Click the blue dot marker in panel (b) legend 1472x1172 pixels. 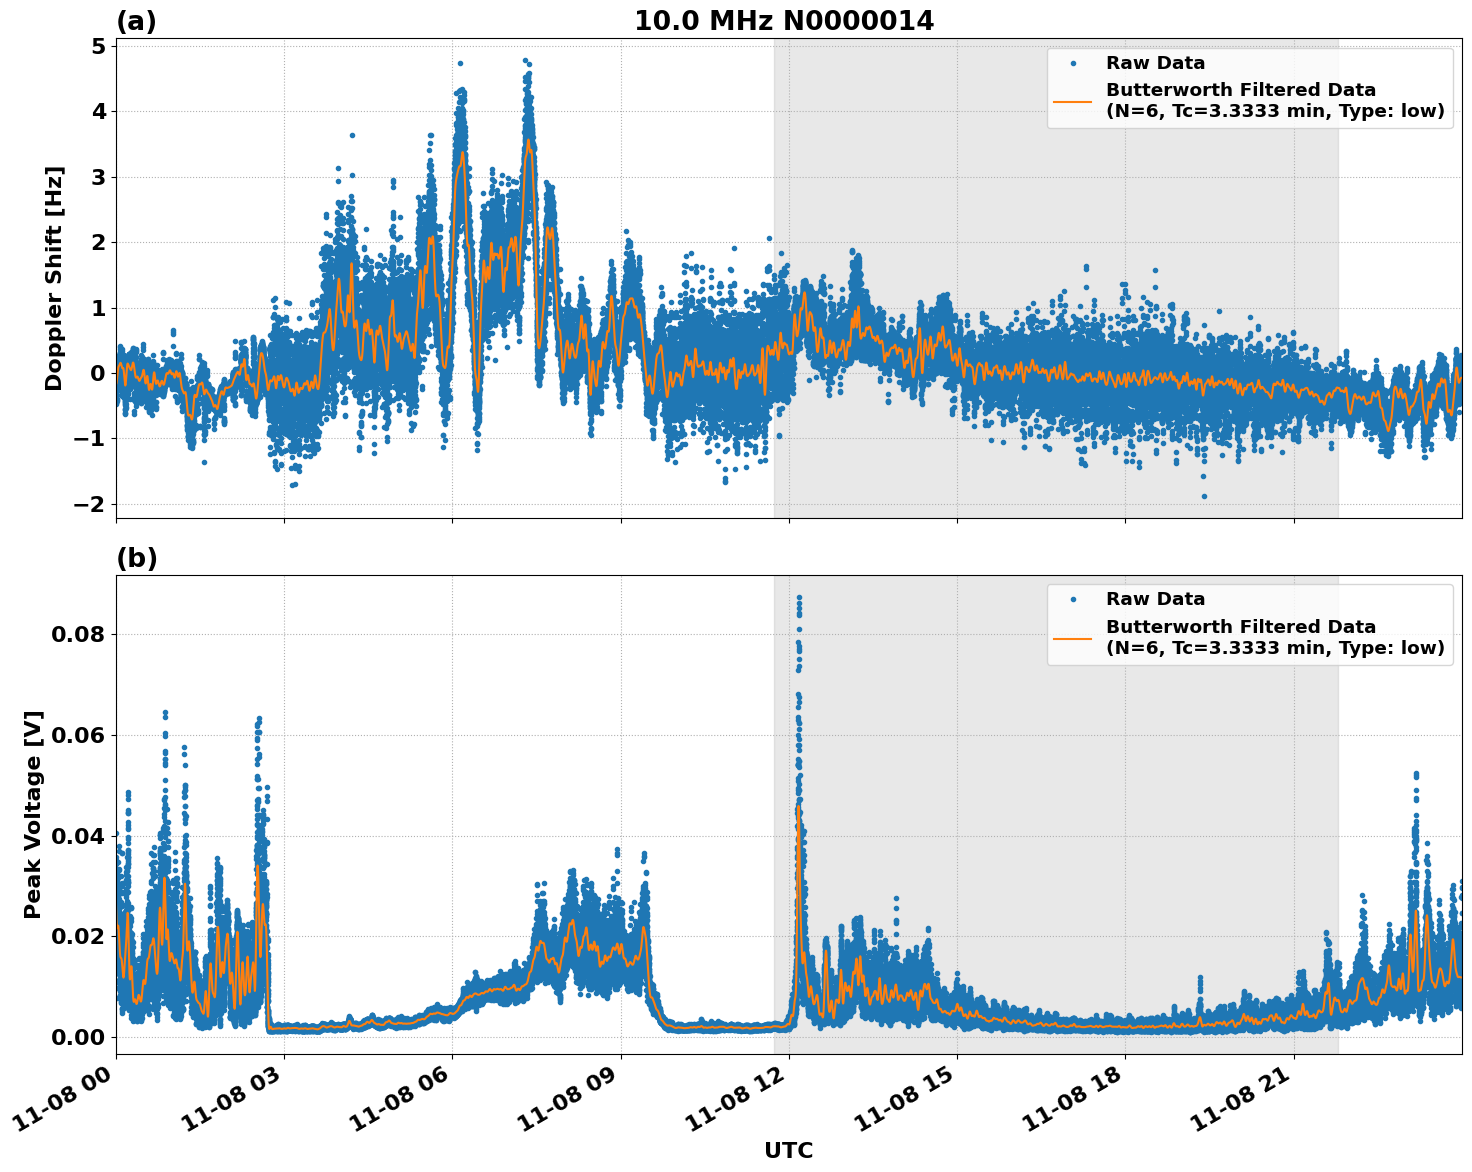click(1074, 598)
